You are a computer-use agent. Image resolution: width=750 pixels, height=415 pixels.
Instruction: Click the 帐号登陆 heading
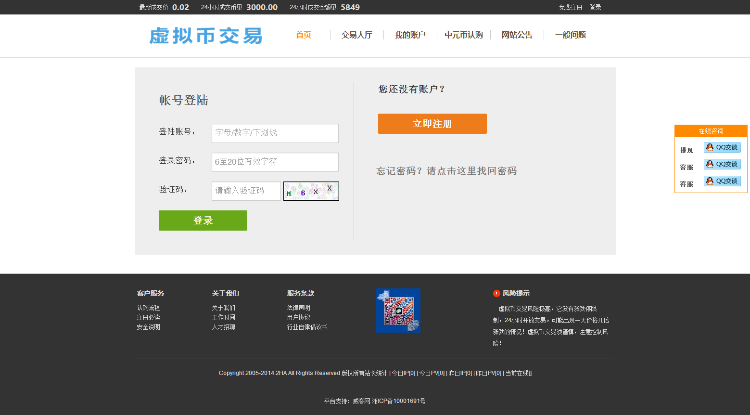click(x=184, y=100)
